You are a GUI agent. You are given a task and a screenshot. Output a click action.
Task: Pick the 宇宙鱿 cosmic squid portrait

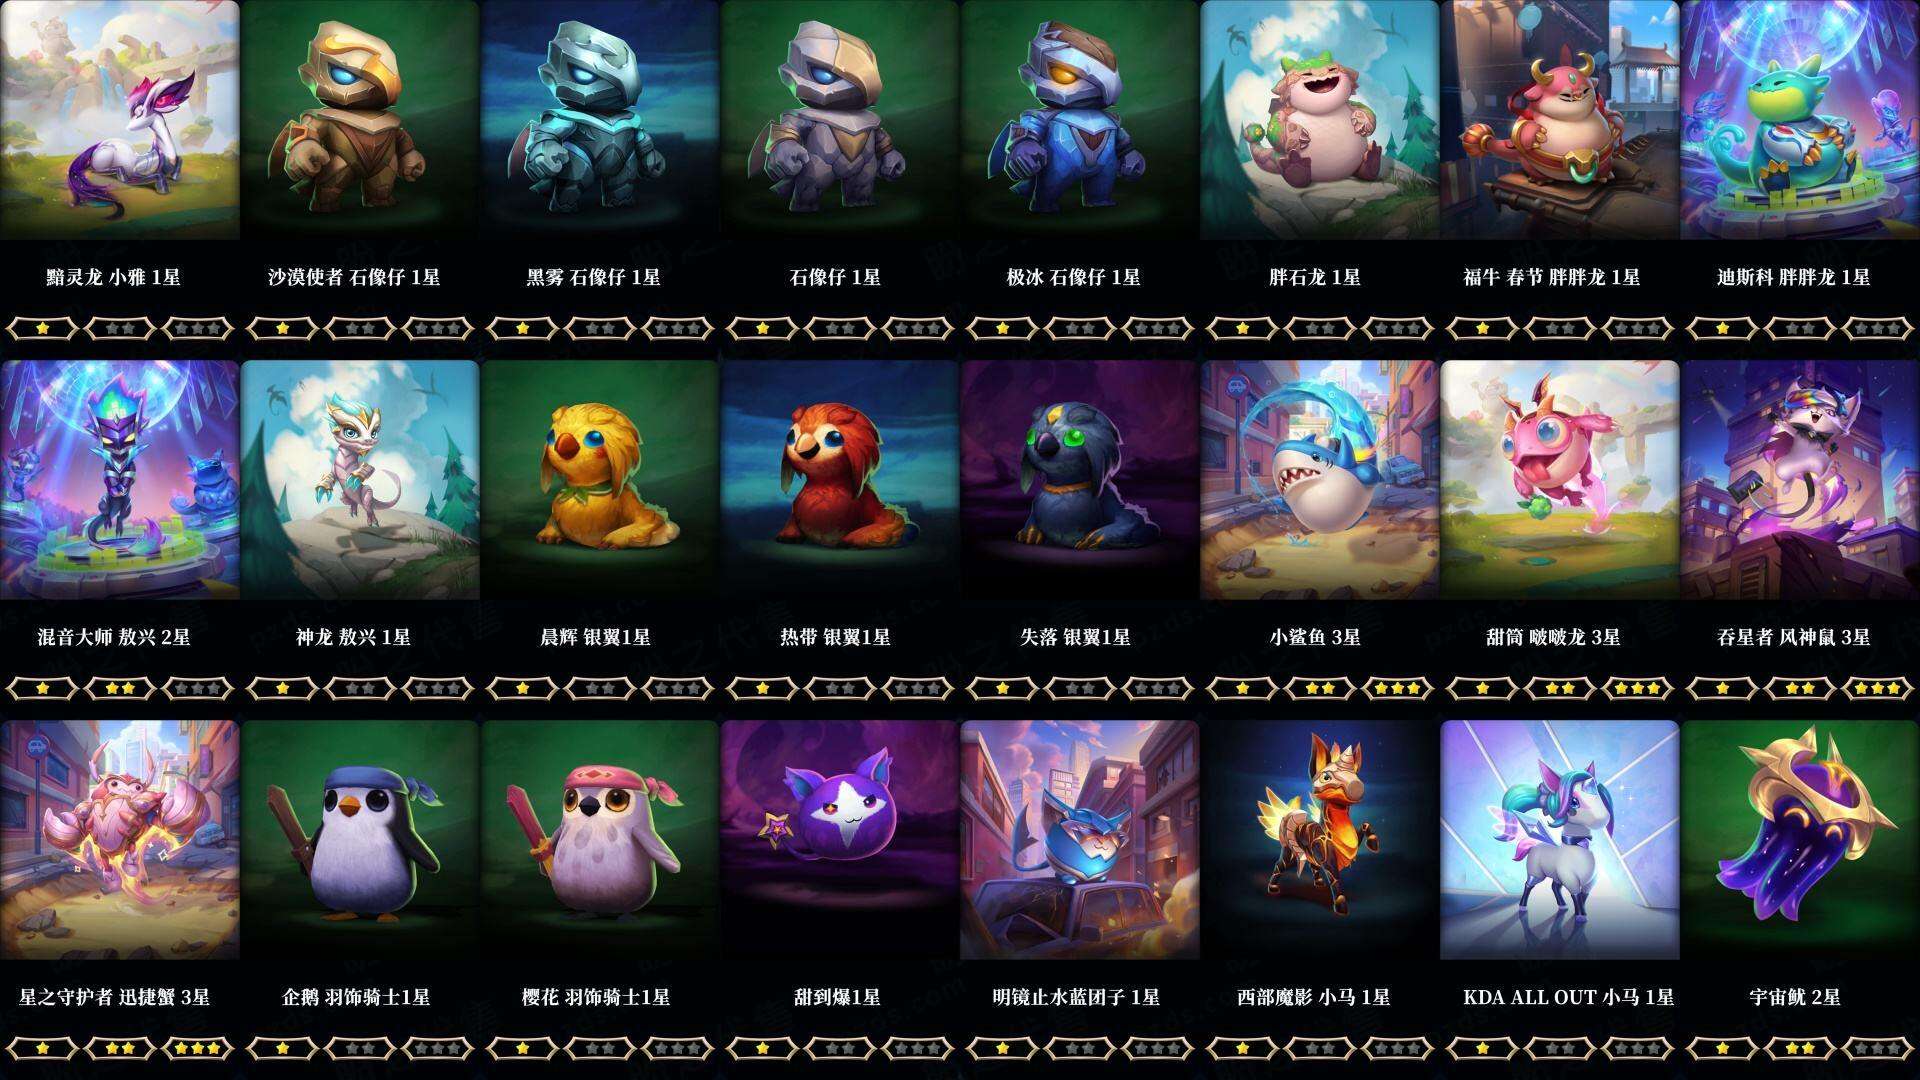1800,840
